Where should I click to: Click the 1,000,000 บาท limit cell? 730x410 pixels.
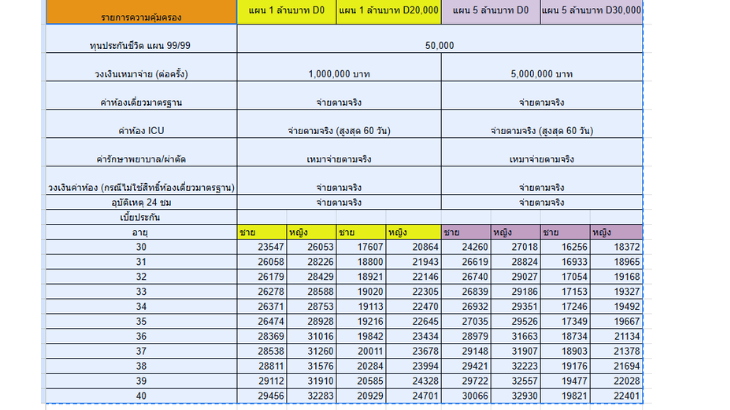coord(338,74)
